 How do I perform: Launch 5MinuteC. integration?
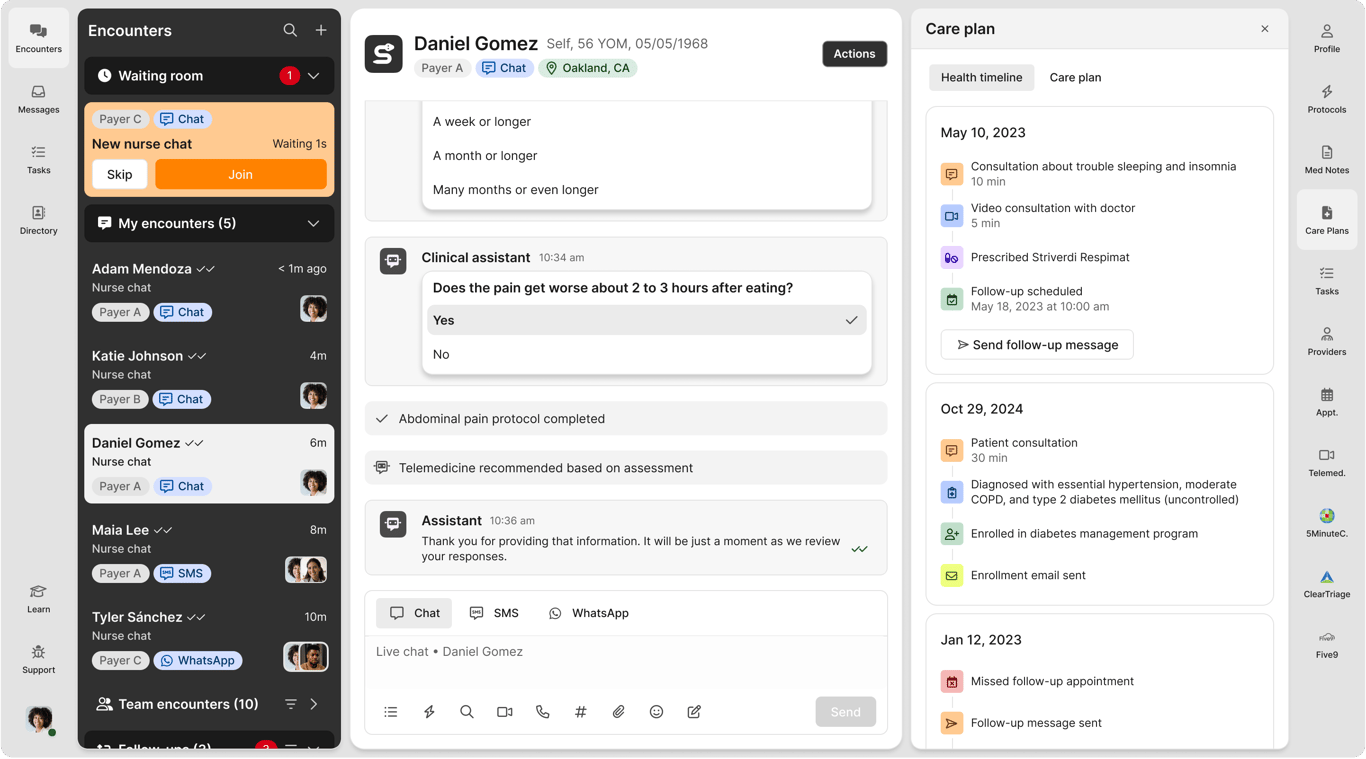[1327, 523]
